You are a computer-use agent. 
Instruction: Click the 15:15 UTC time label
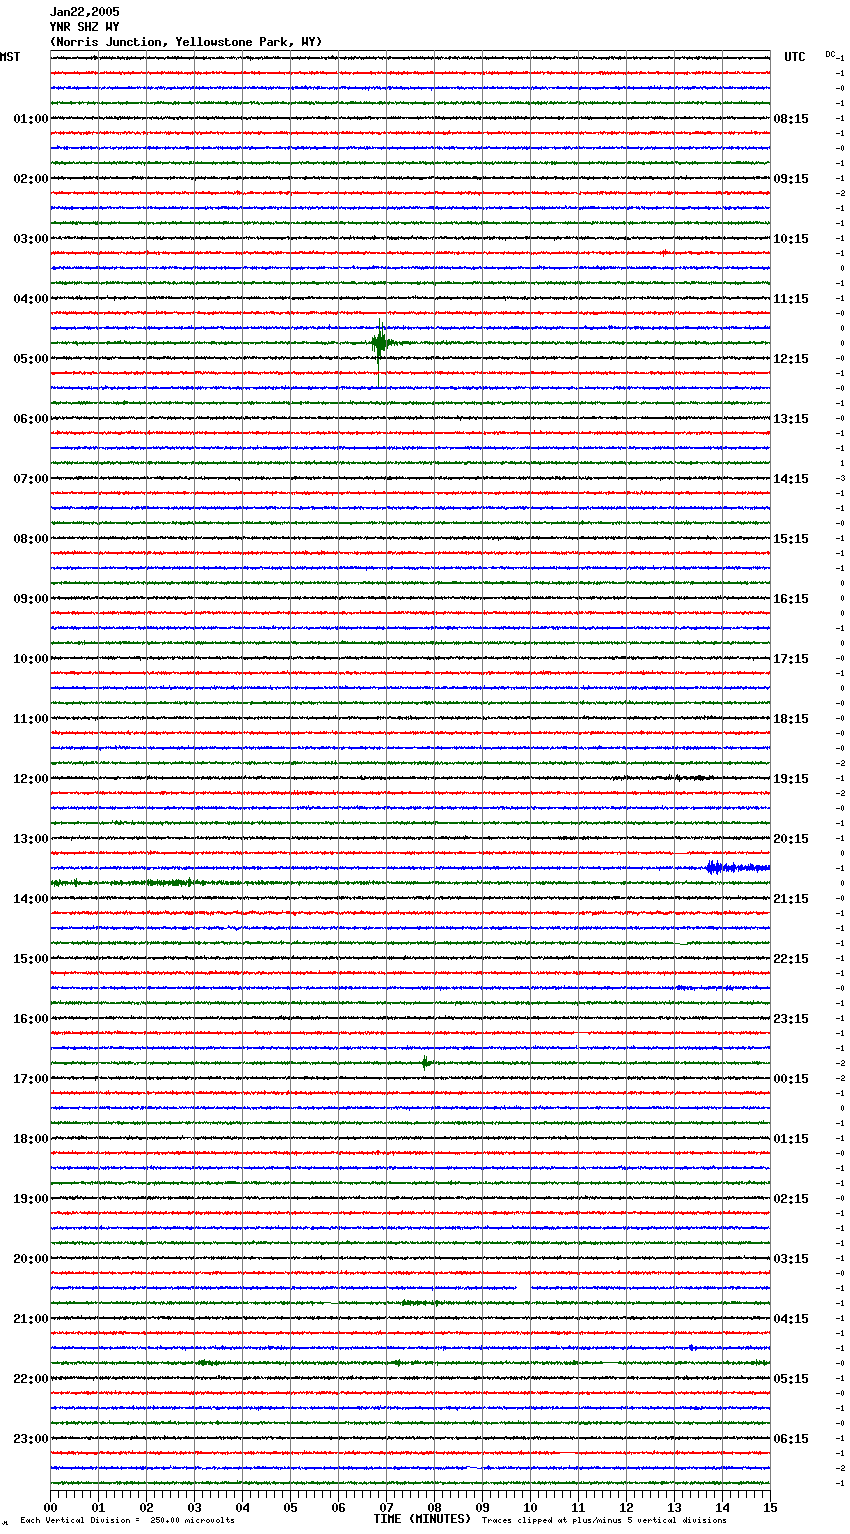pyautogui.click(x=791, y=539)
